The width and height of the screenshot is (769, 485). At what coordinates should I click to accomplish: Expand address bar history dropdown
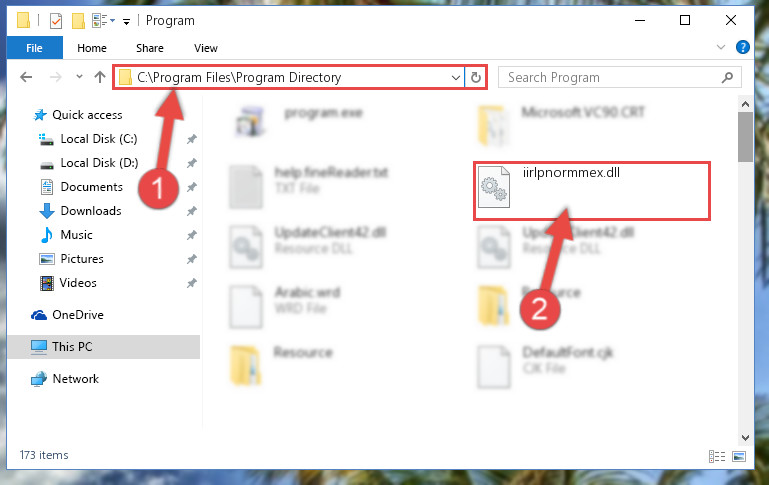[456, 77]
